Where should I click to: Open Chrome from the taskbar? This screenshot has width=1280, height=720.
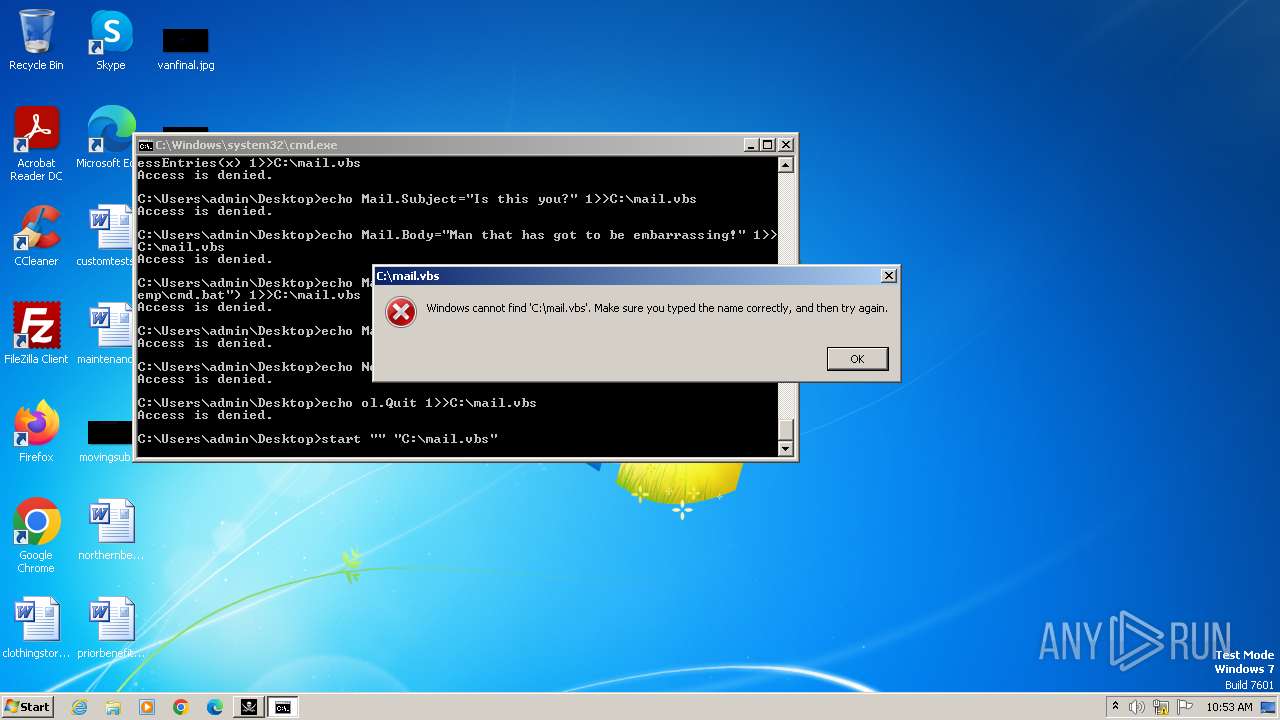tap(181, 707)
